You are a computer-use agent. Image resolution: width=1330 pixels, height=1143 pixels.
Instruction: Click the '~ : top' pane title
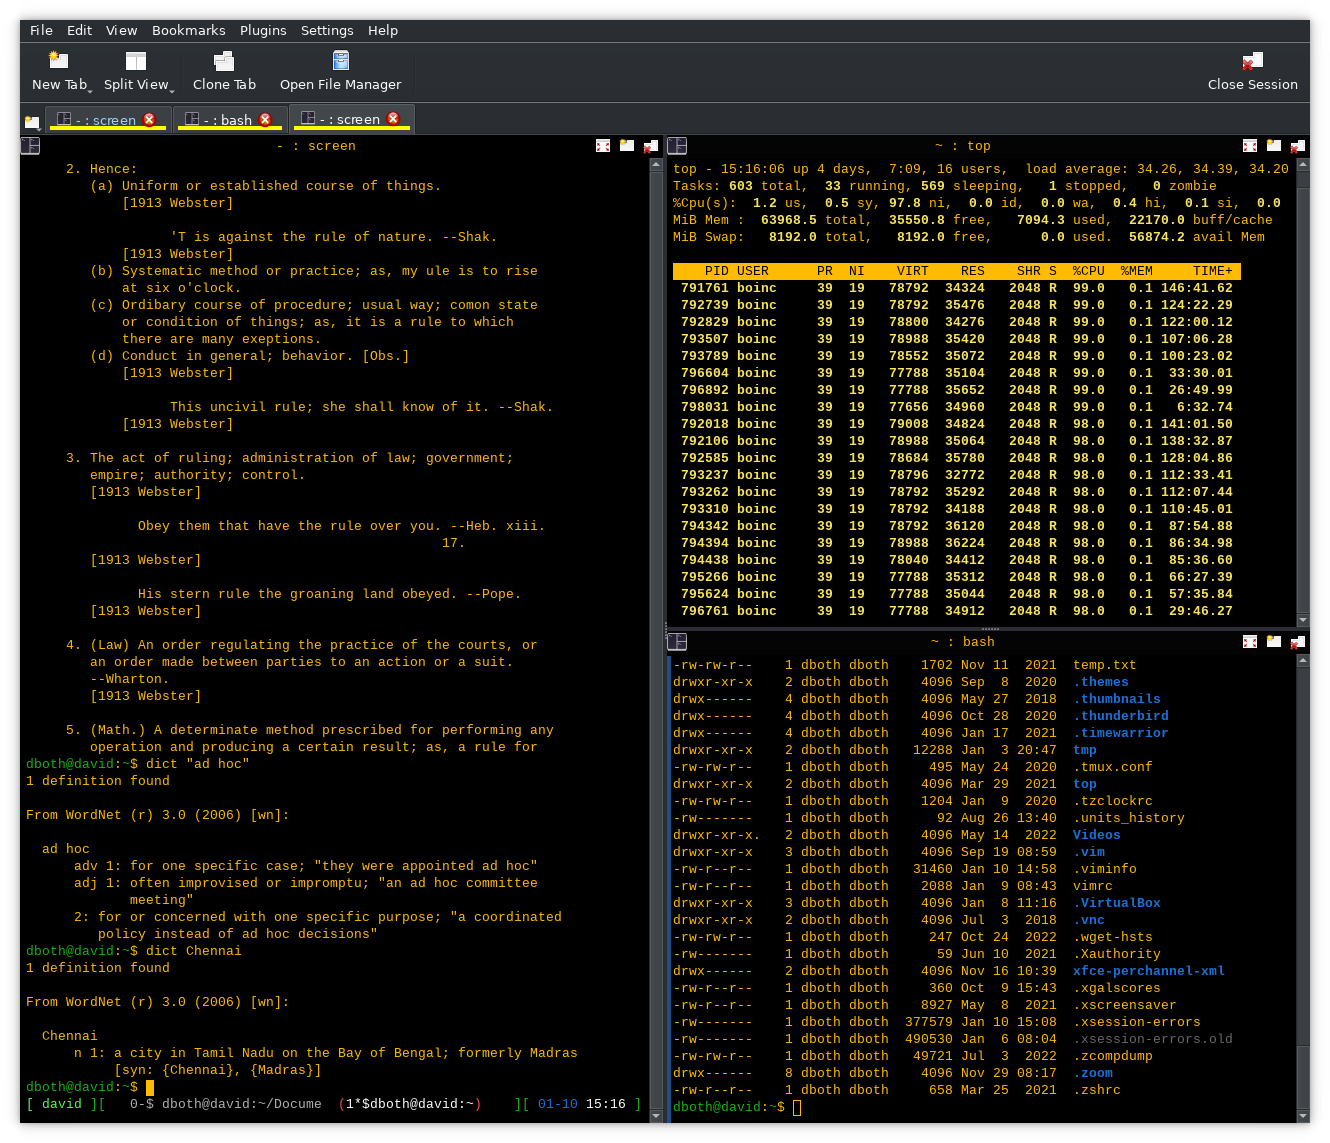pyautogui.click(x=962, y=146)
